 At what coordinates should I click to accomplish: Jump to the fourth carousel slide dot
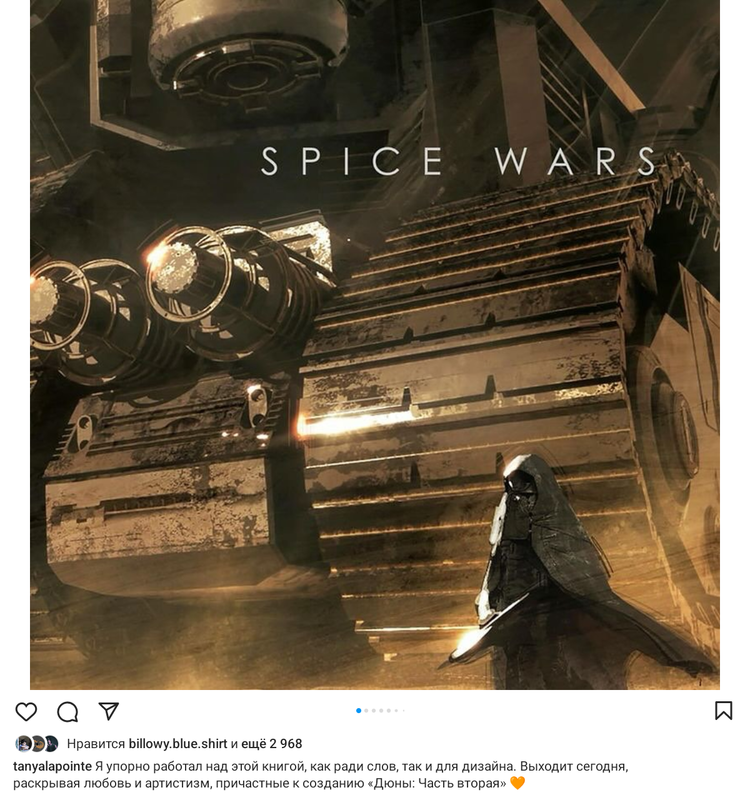(x=381, y=711)
